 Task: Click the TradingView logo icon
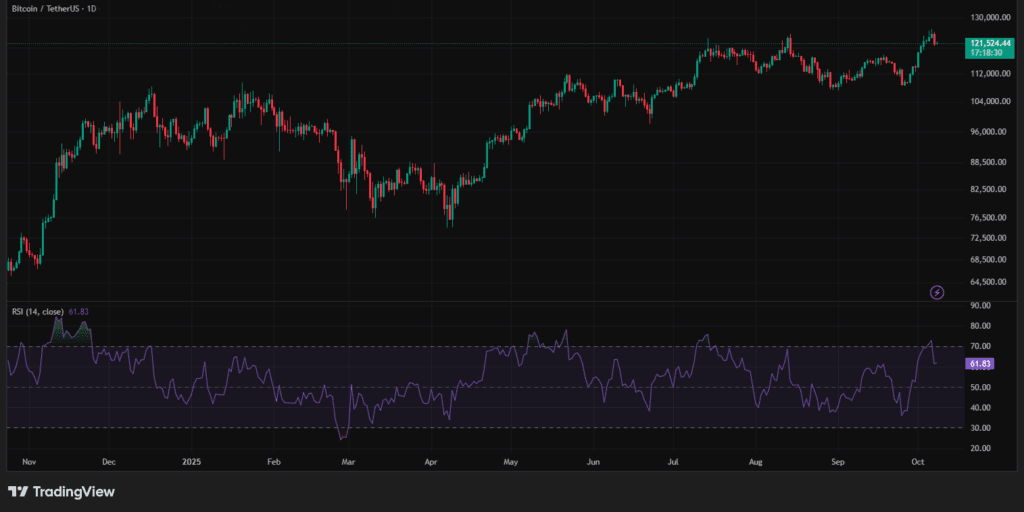coord(17,491)
